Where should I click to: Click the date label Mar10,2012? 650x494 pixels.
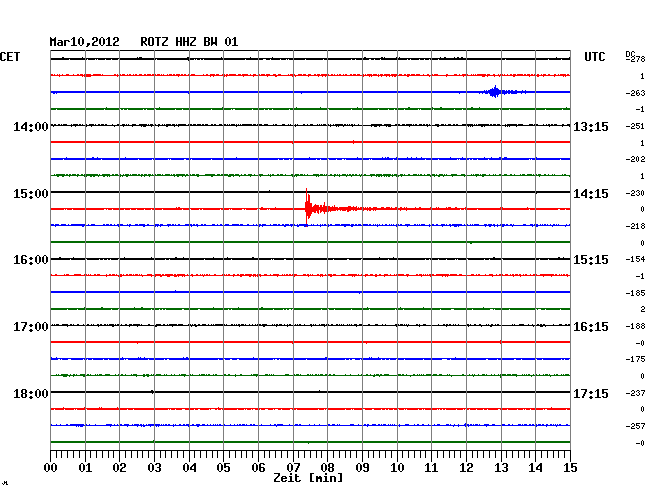(x=85, y=42)
